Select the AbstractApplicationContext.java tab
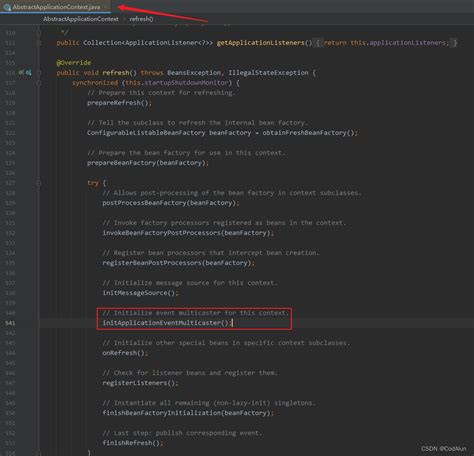 coord(56,7)
